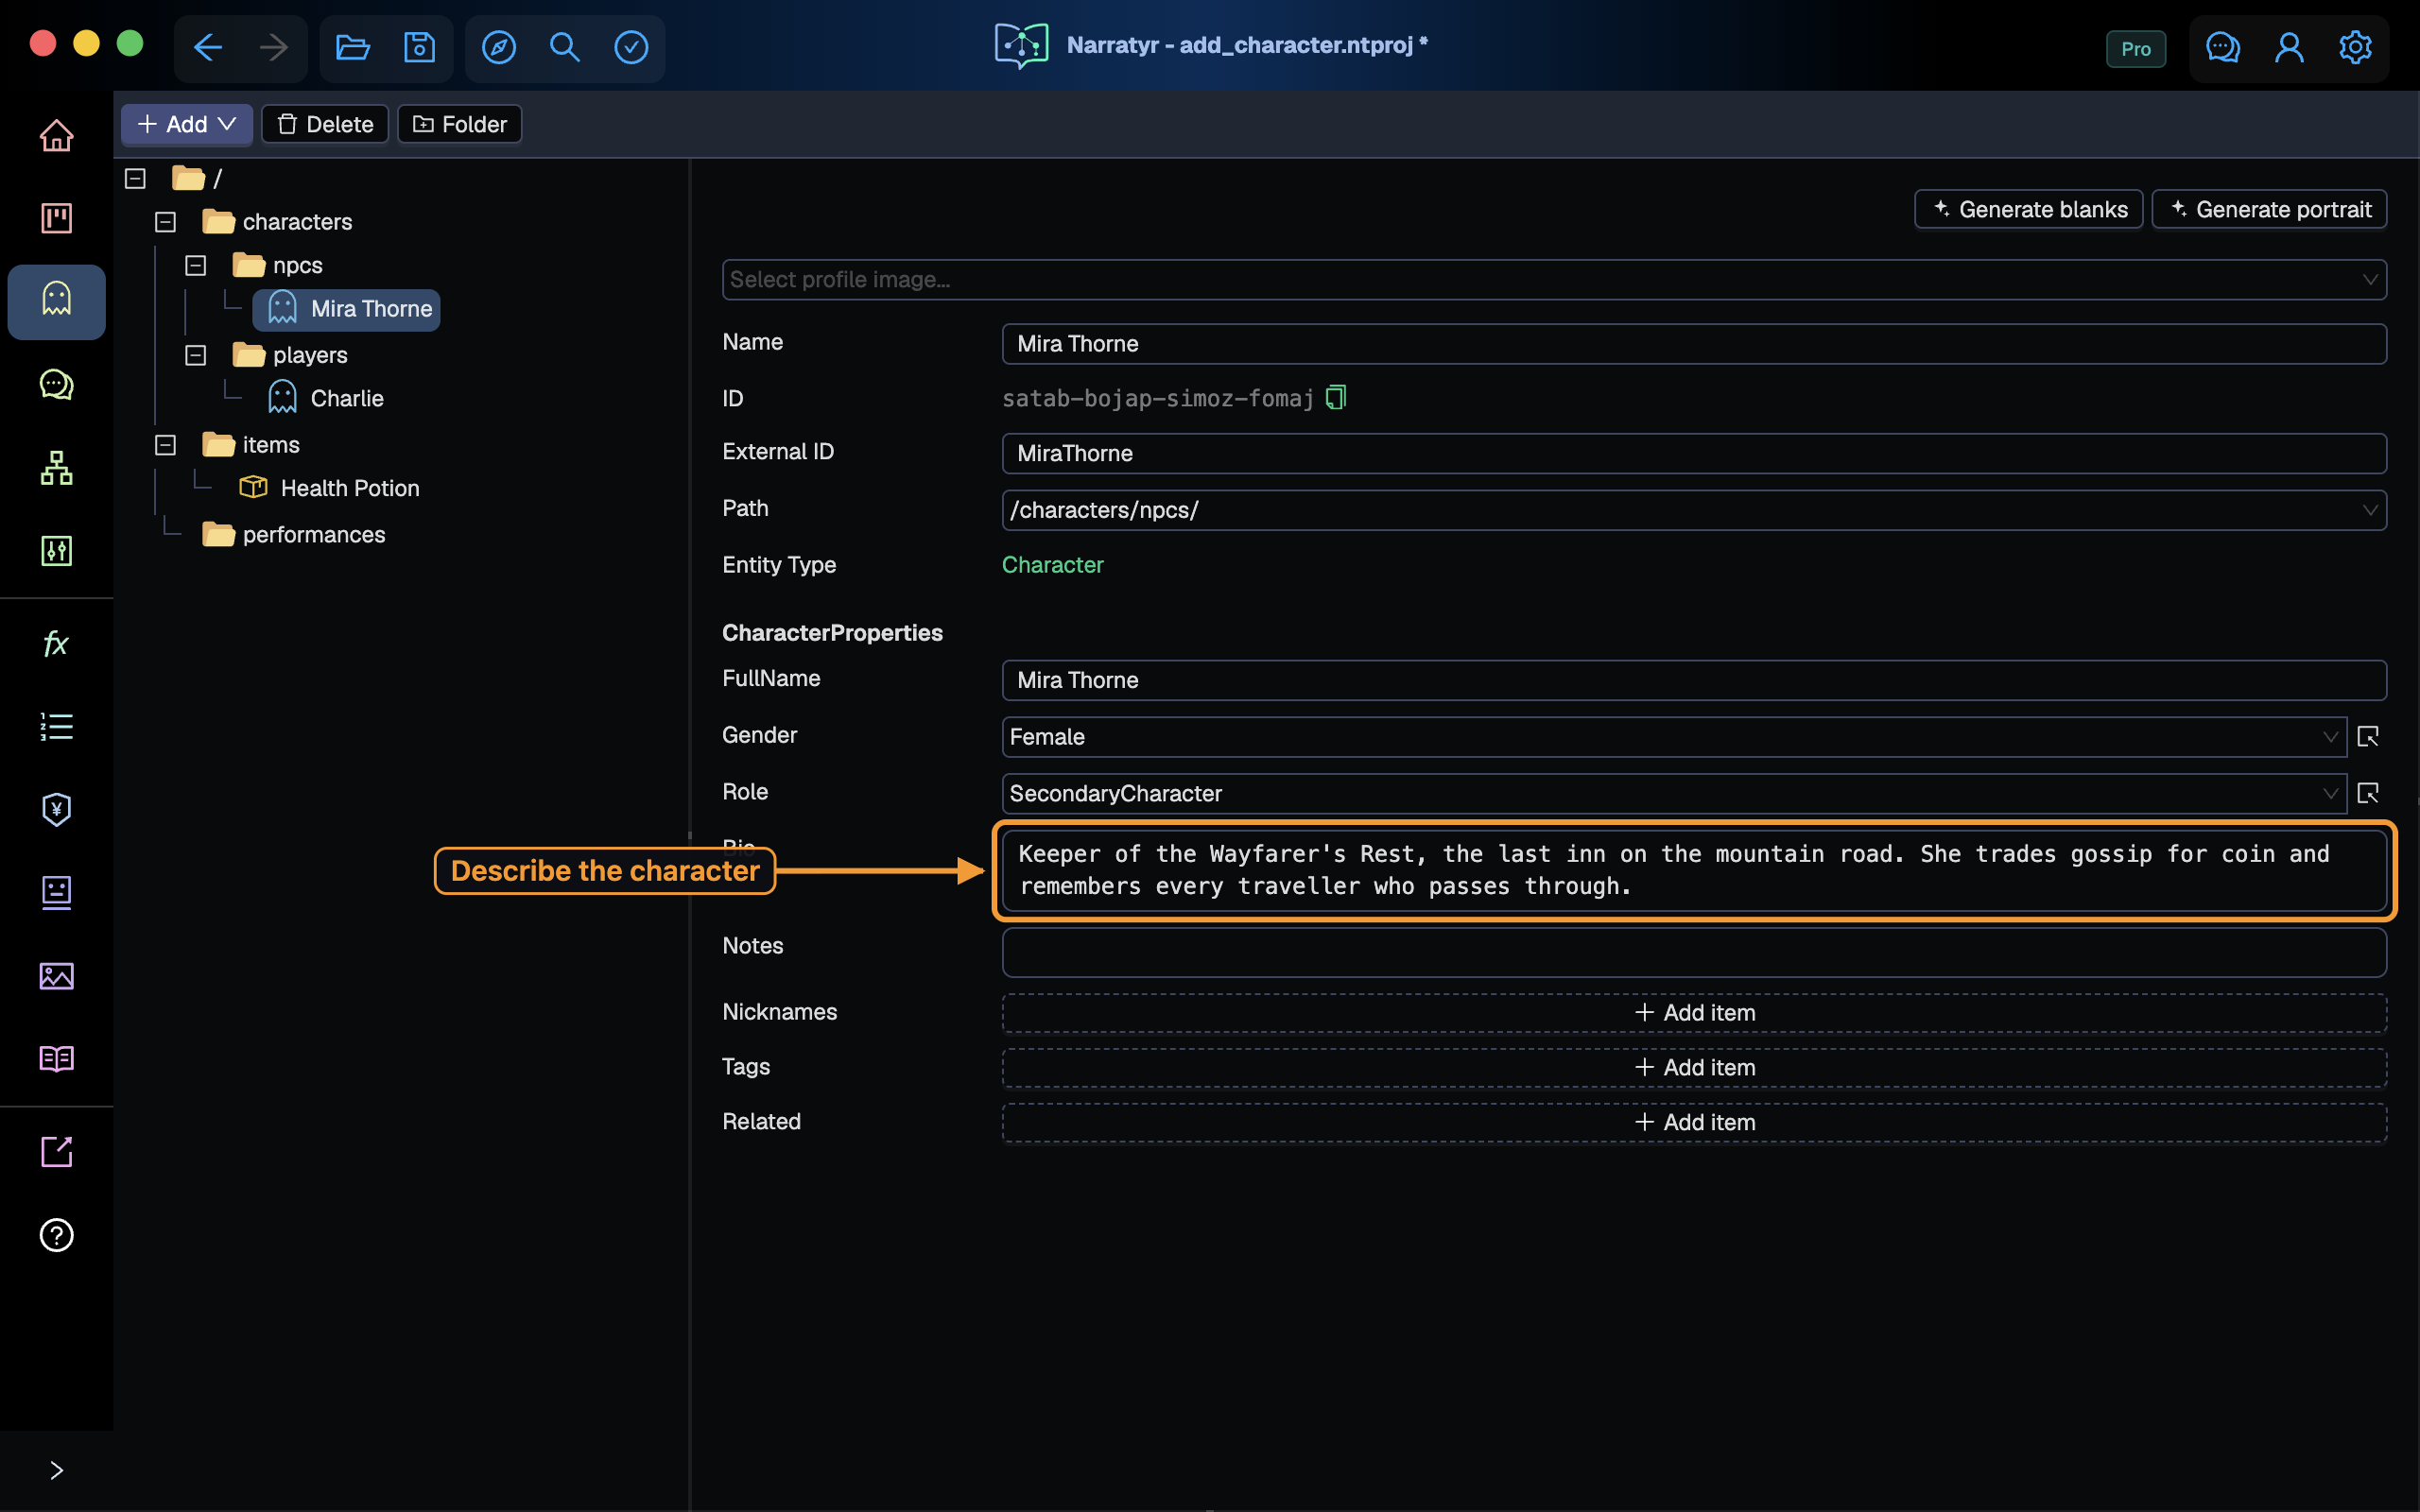Click the Character entity type link

click(x=1052, y=565)
